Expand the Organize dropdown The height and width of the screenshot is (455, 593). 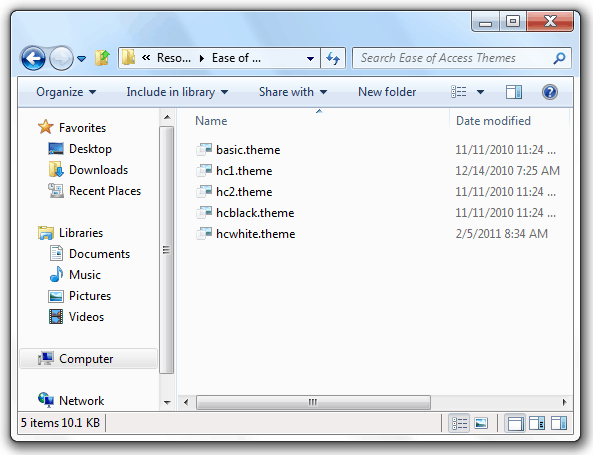66,92
